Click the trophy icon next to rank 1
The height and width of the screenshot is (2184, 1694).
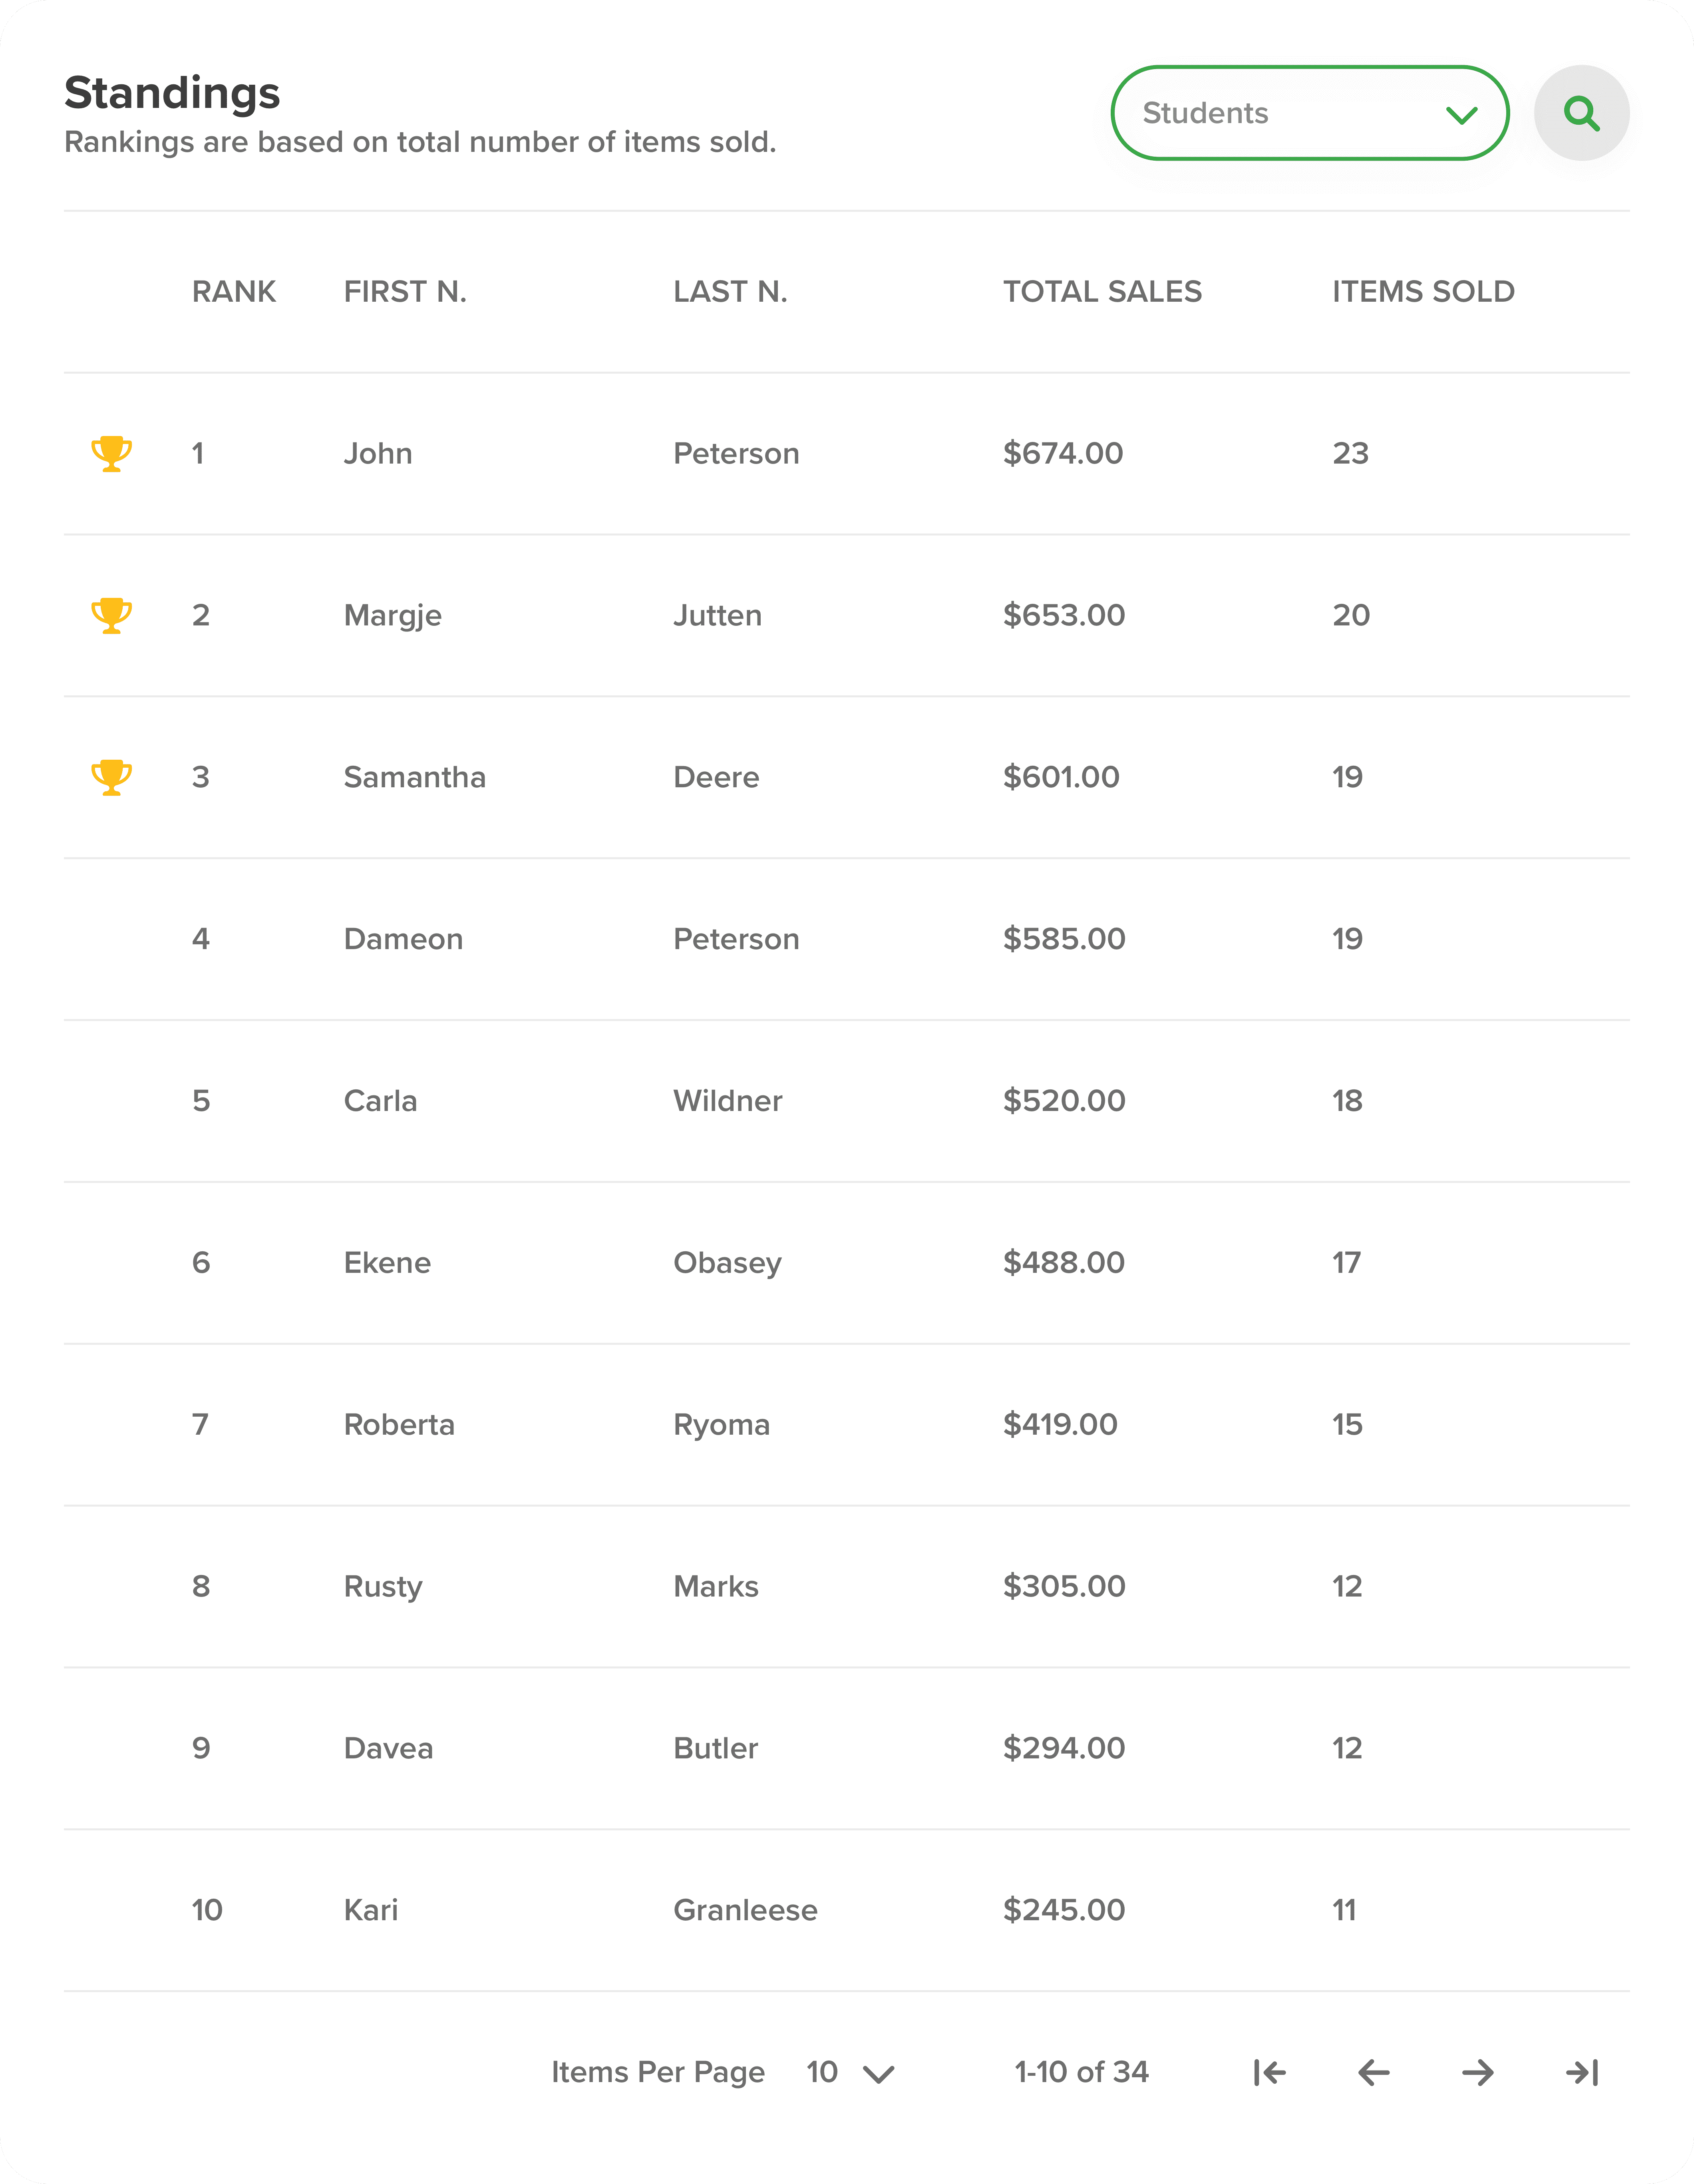[x=111, y=453]
